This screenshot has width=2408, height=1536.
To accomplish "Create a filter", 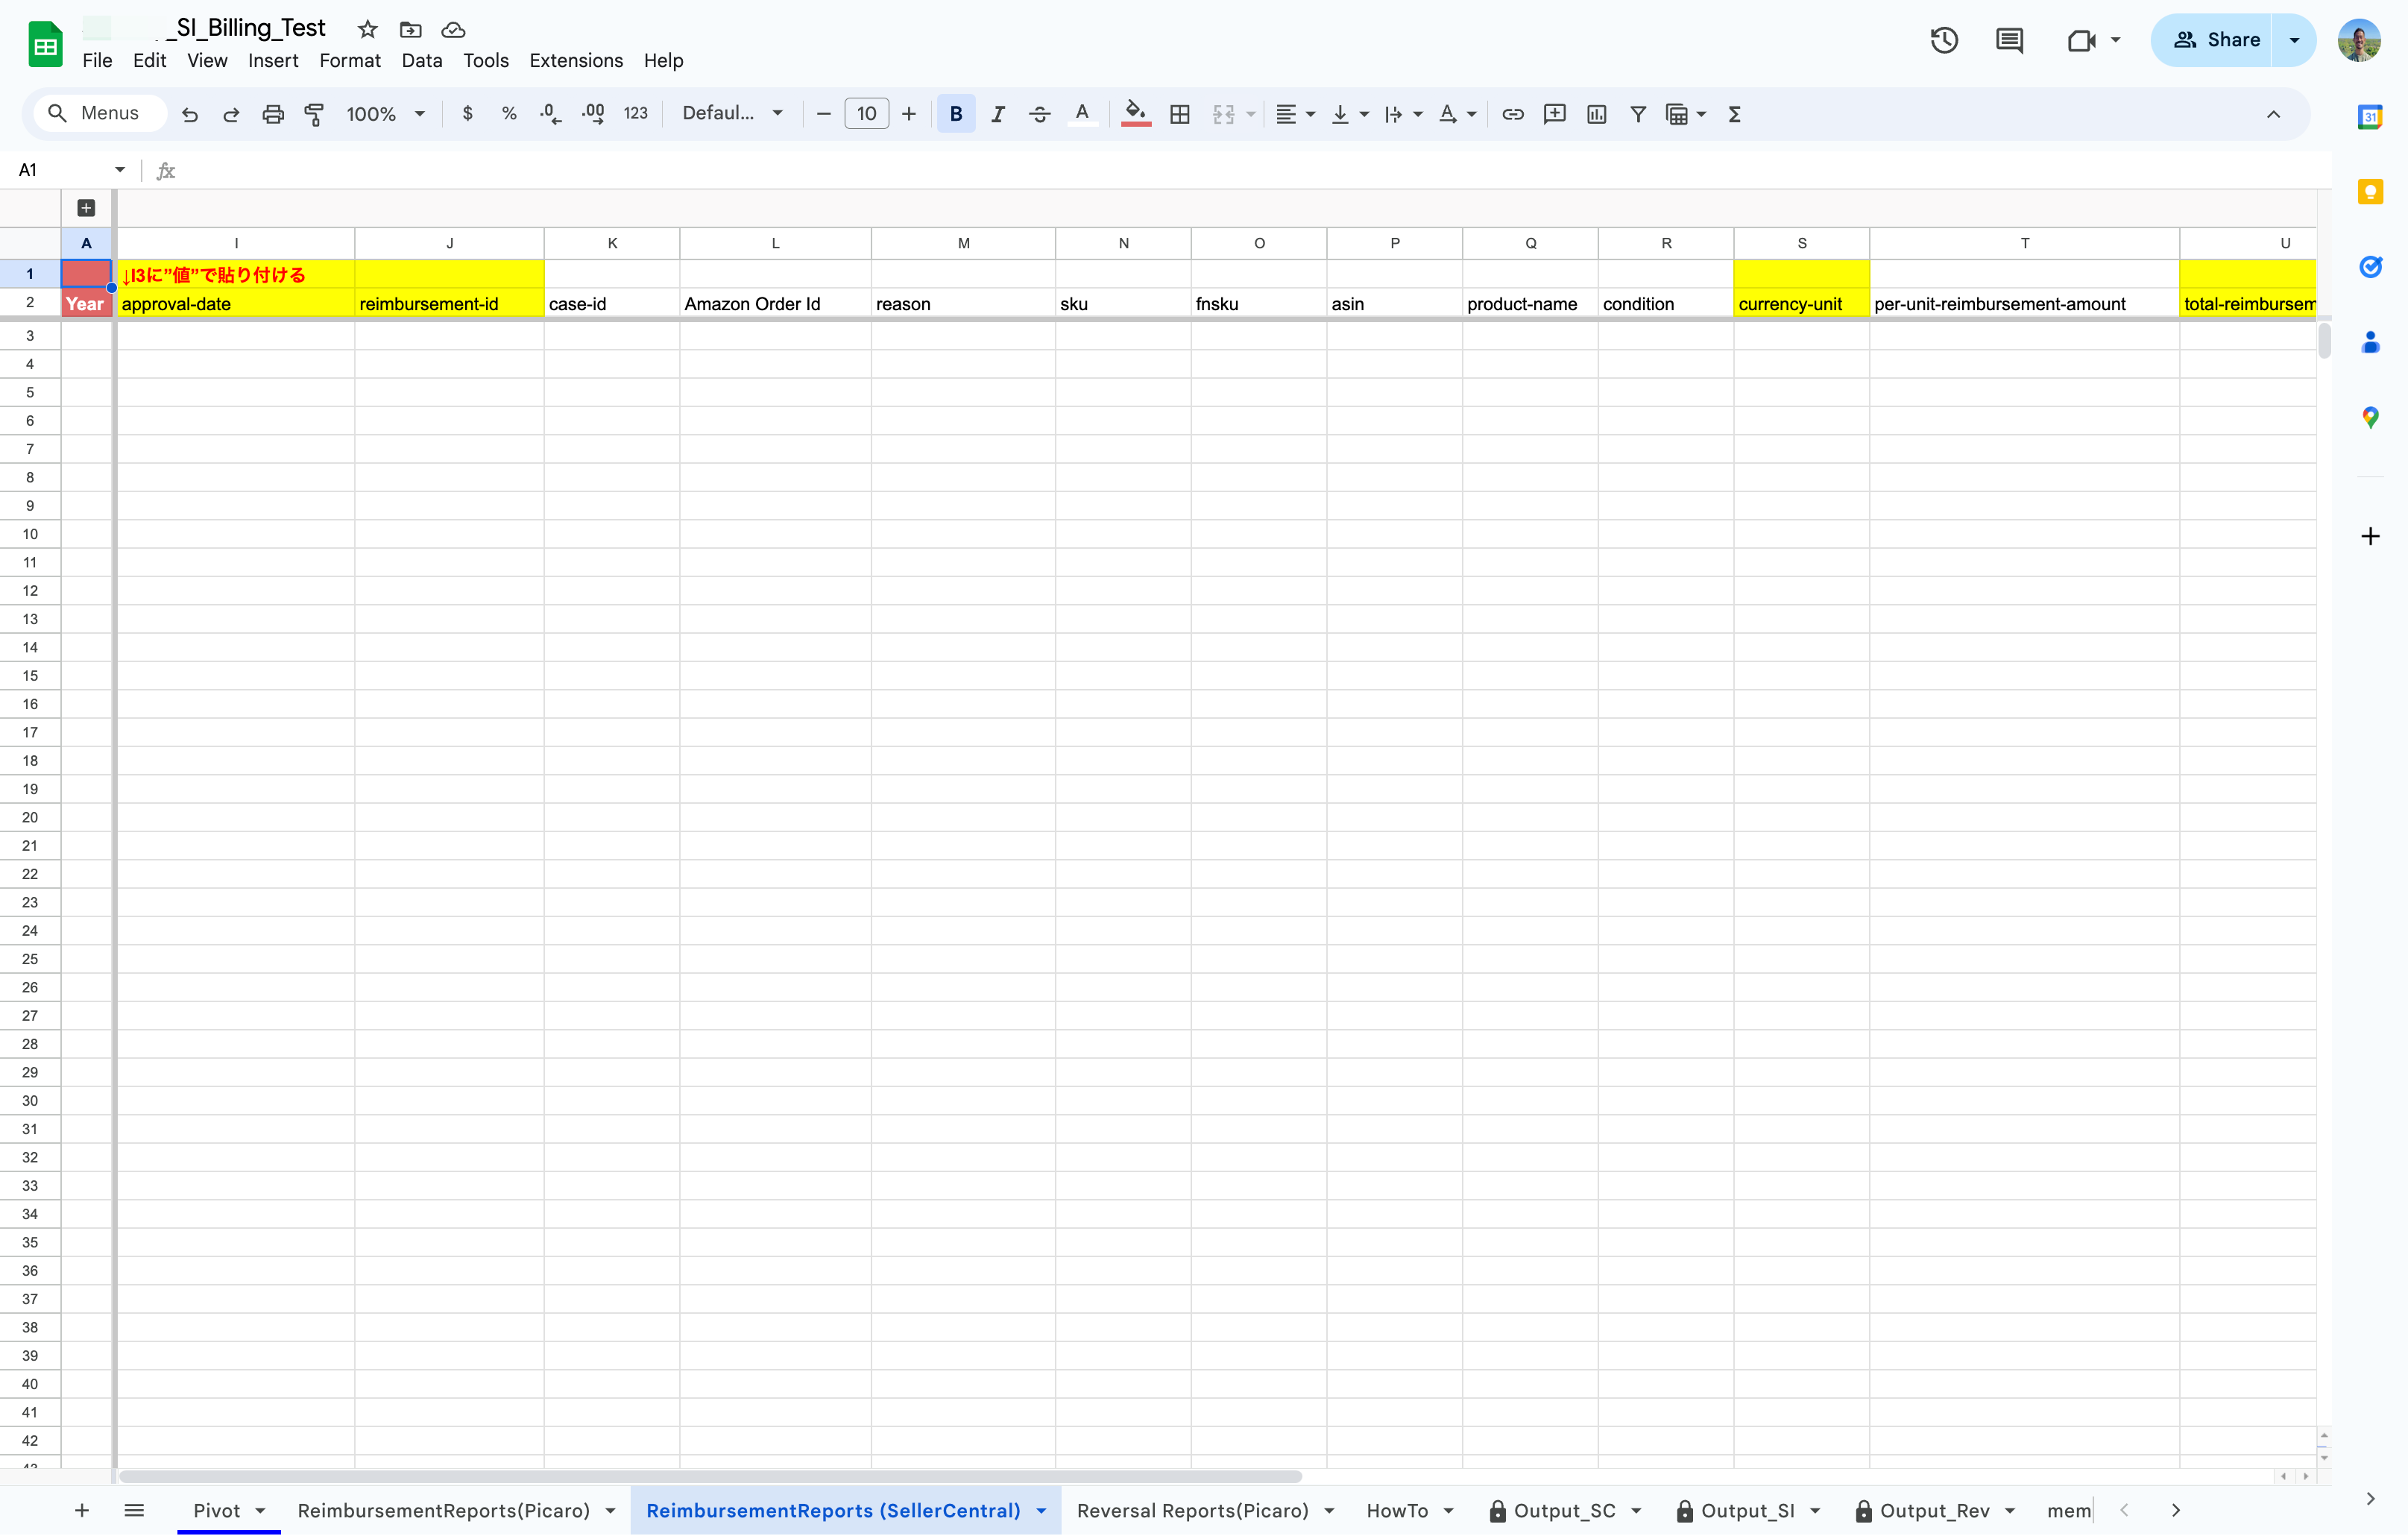I will [x=1638, y=114].
